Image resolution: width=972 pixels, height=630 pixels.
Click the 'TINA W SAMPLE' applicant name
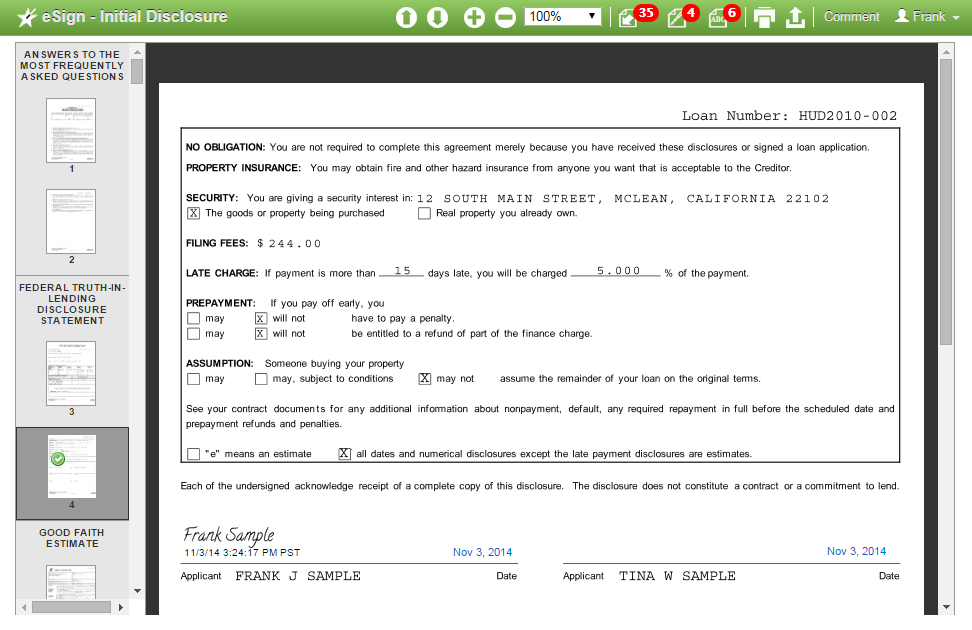(677, 576)
